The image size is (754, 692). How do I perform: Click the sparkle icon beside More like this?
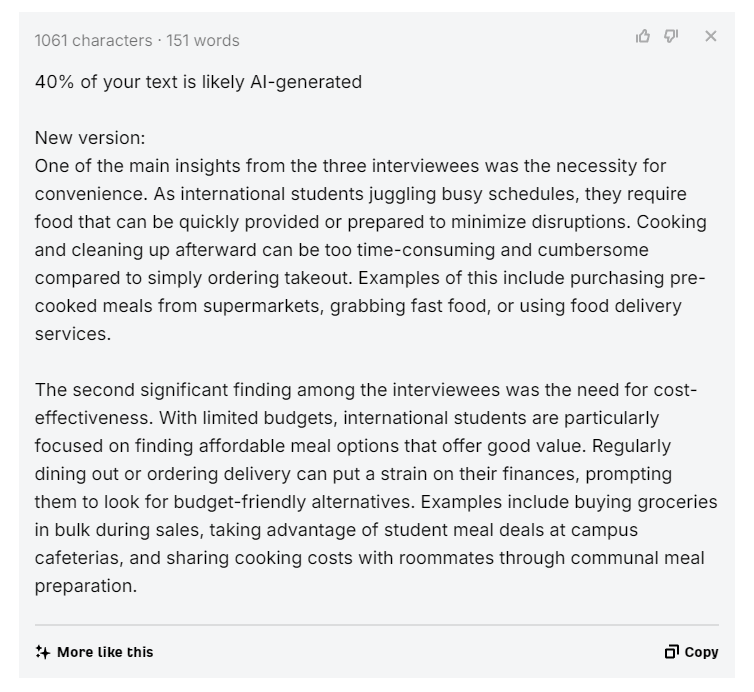(x=42, y=652)
